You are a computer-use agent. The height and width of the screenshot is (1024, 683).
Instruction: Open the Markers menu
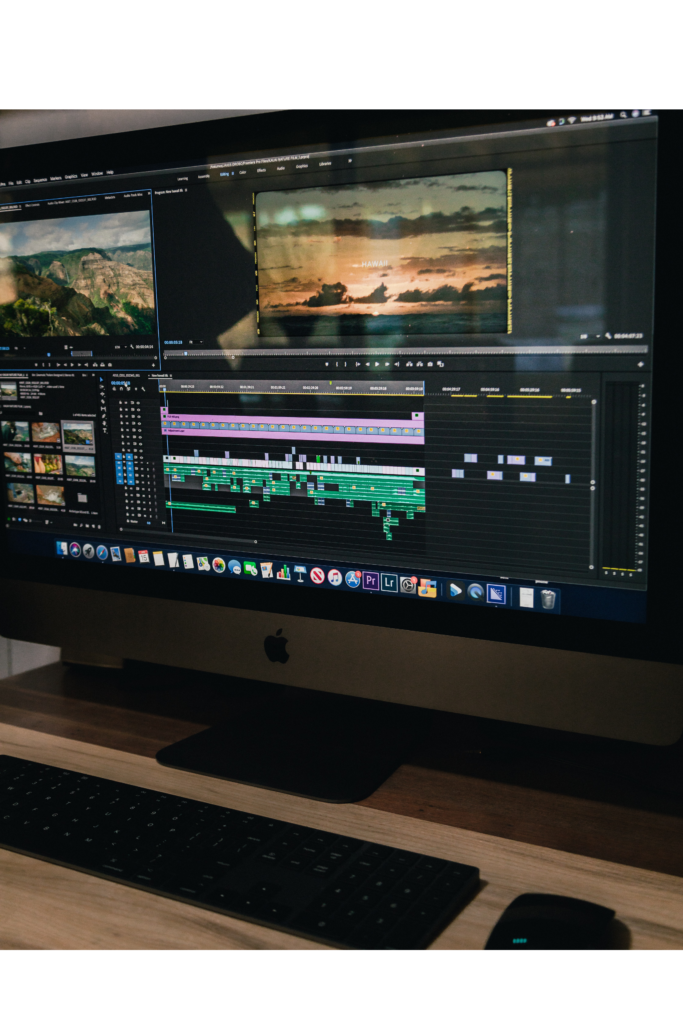[x=56, y=178]
